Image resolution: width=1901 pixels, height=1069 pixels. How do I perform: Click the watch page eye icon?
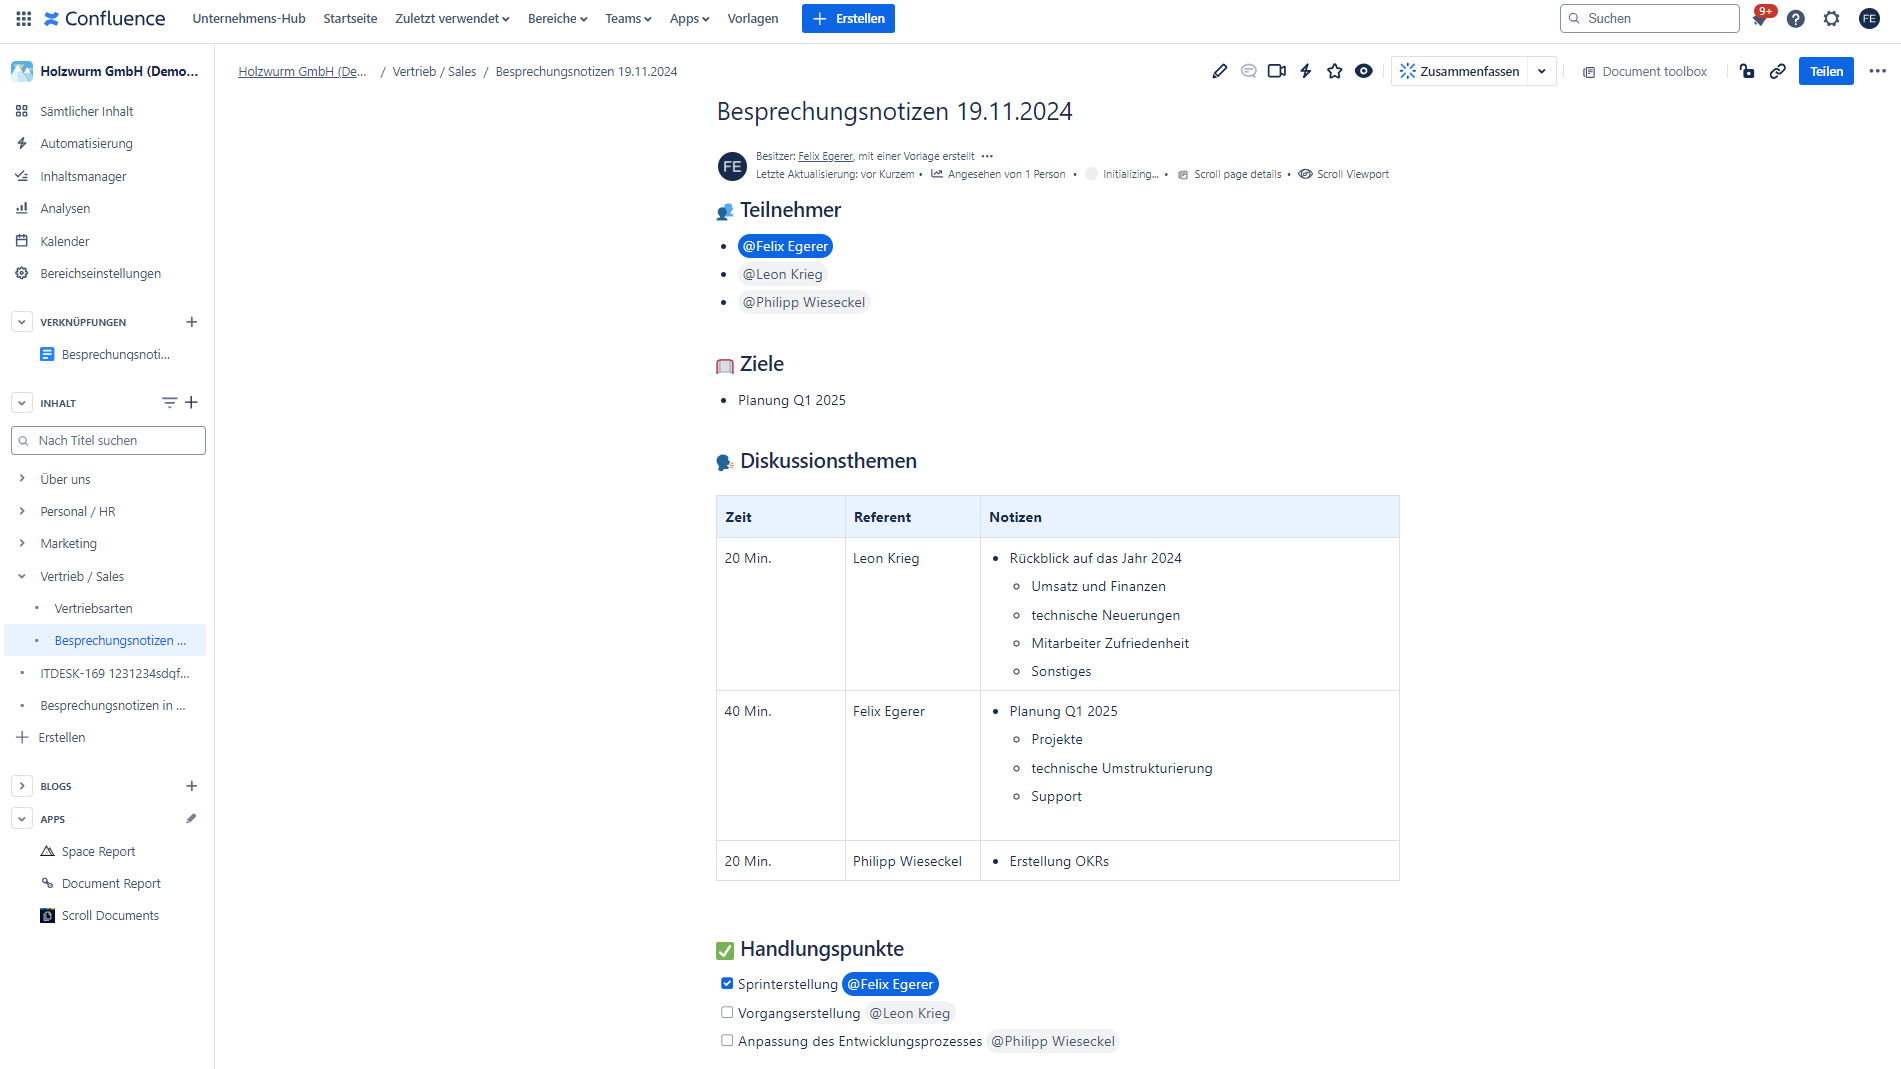point(1364,71)
